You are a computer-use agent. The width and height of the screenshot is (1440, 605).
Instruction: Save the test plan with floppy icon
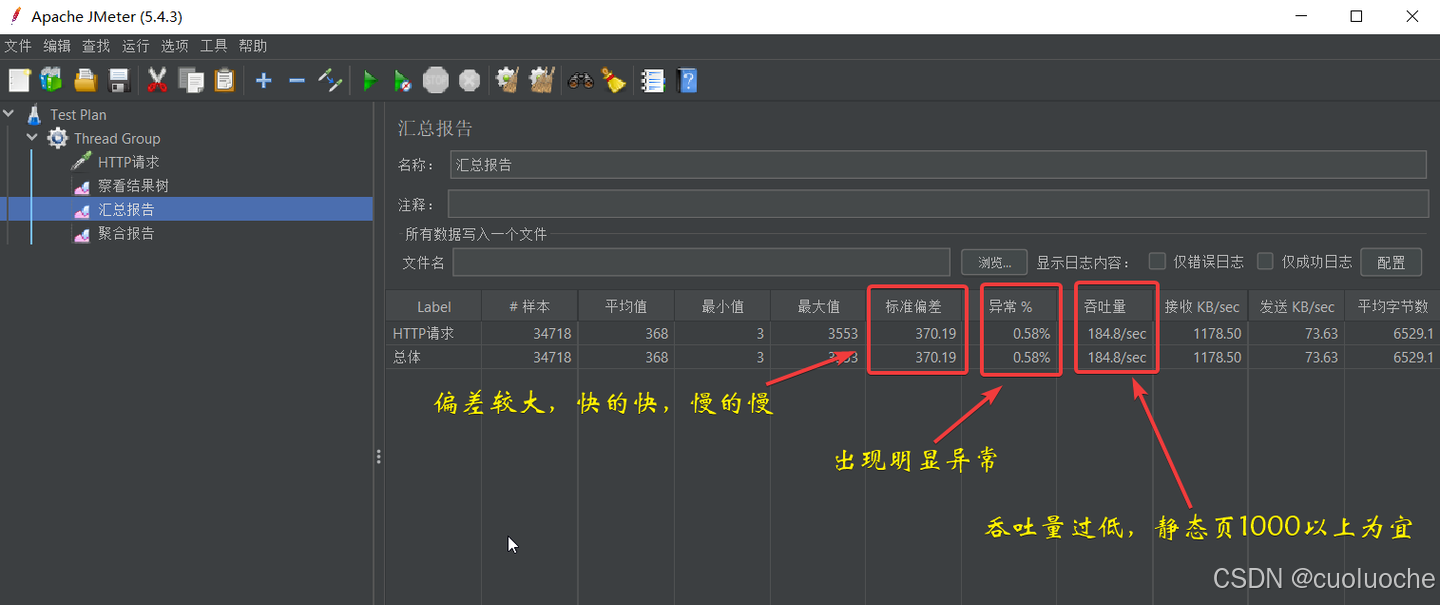point(119,80)
